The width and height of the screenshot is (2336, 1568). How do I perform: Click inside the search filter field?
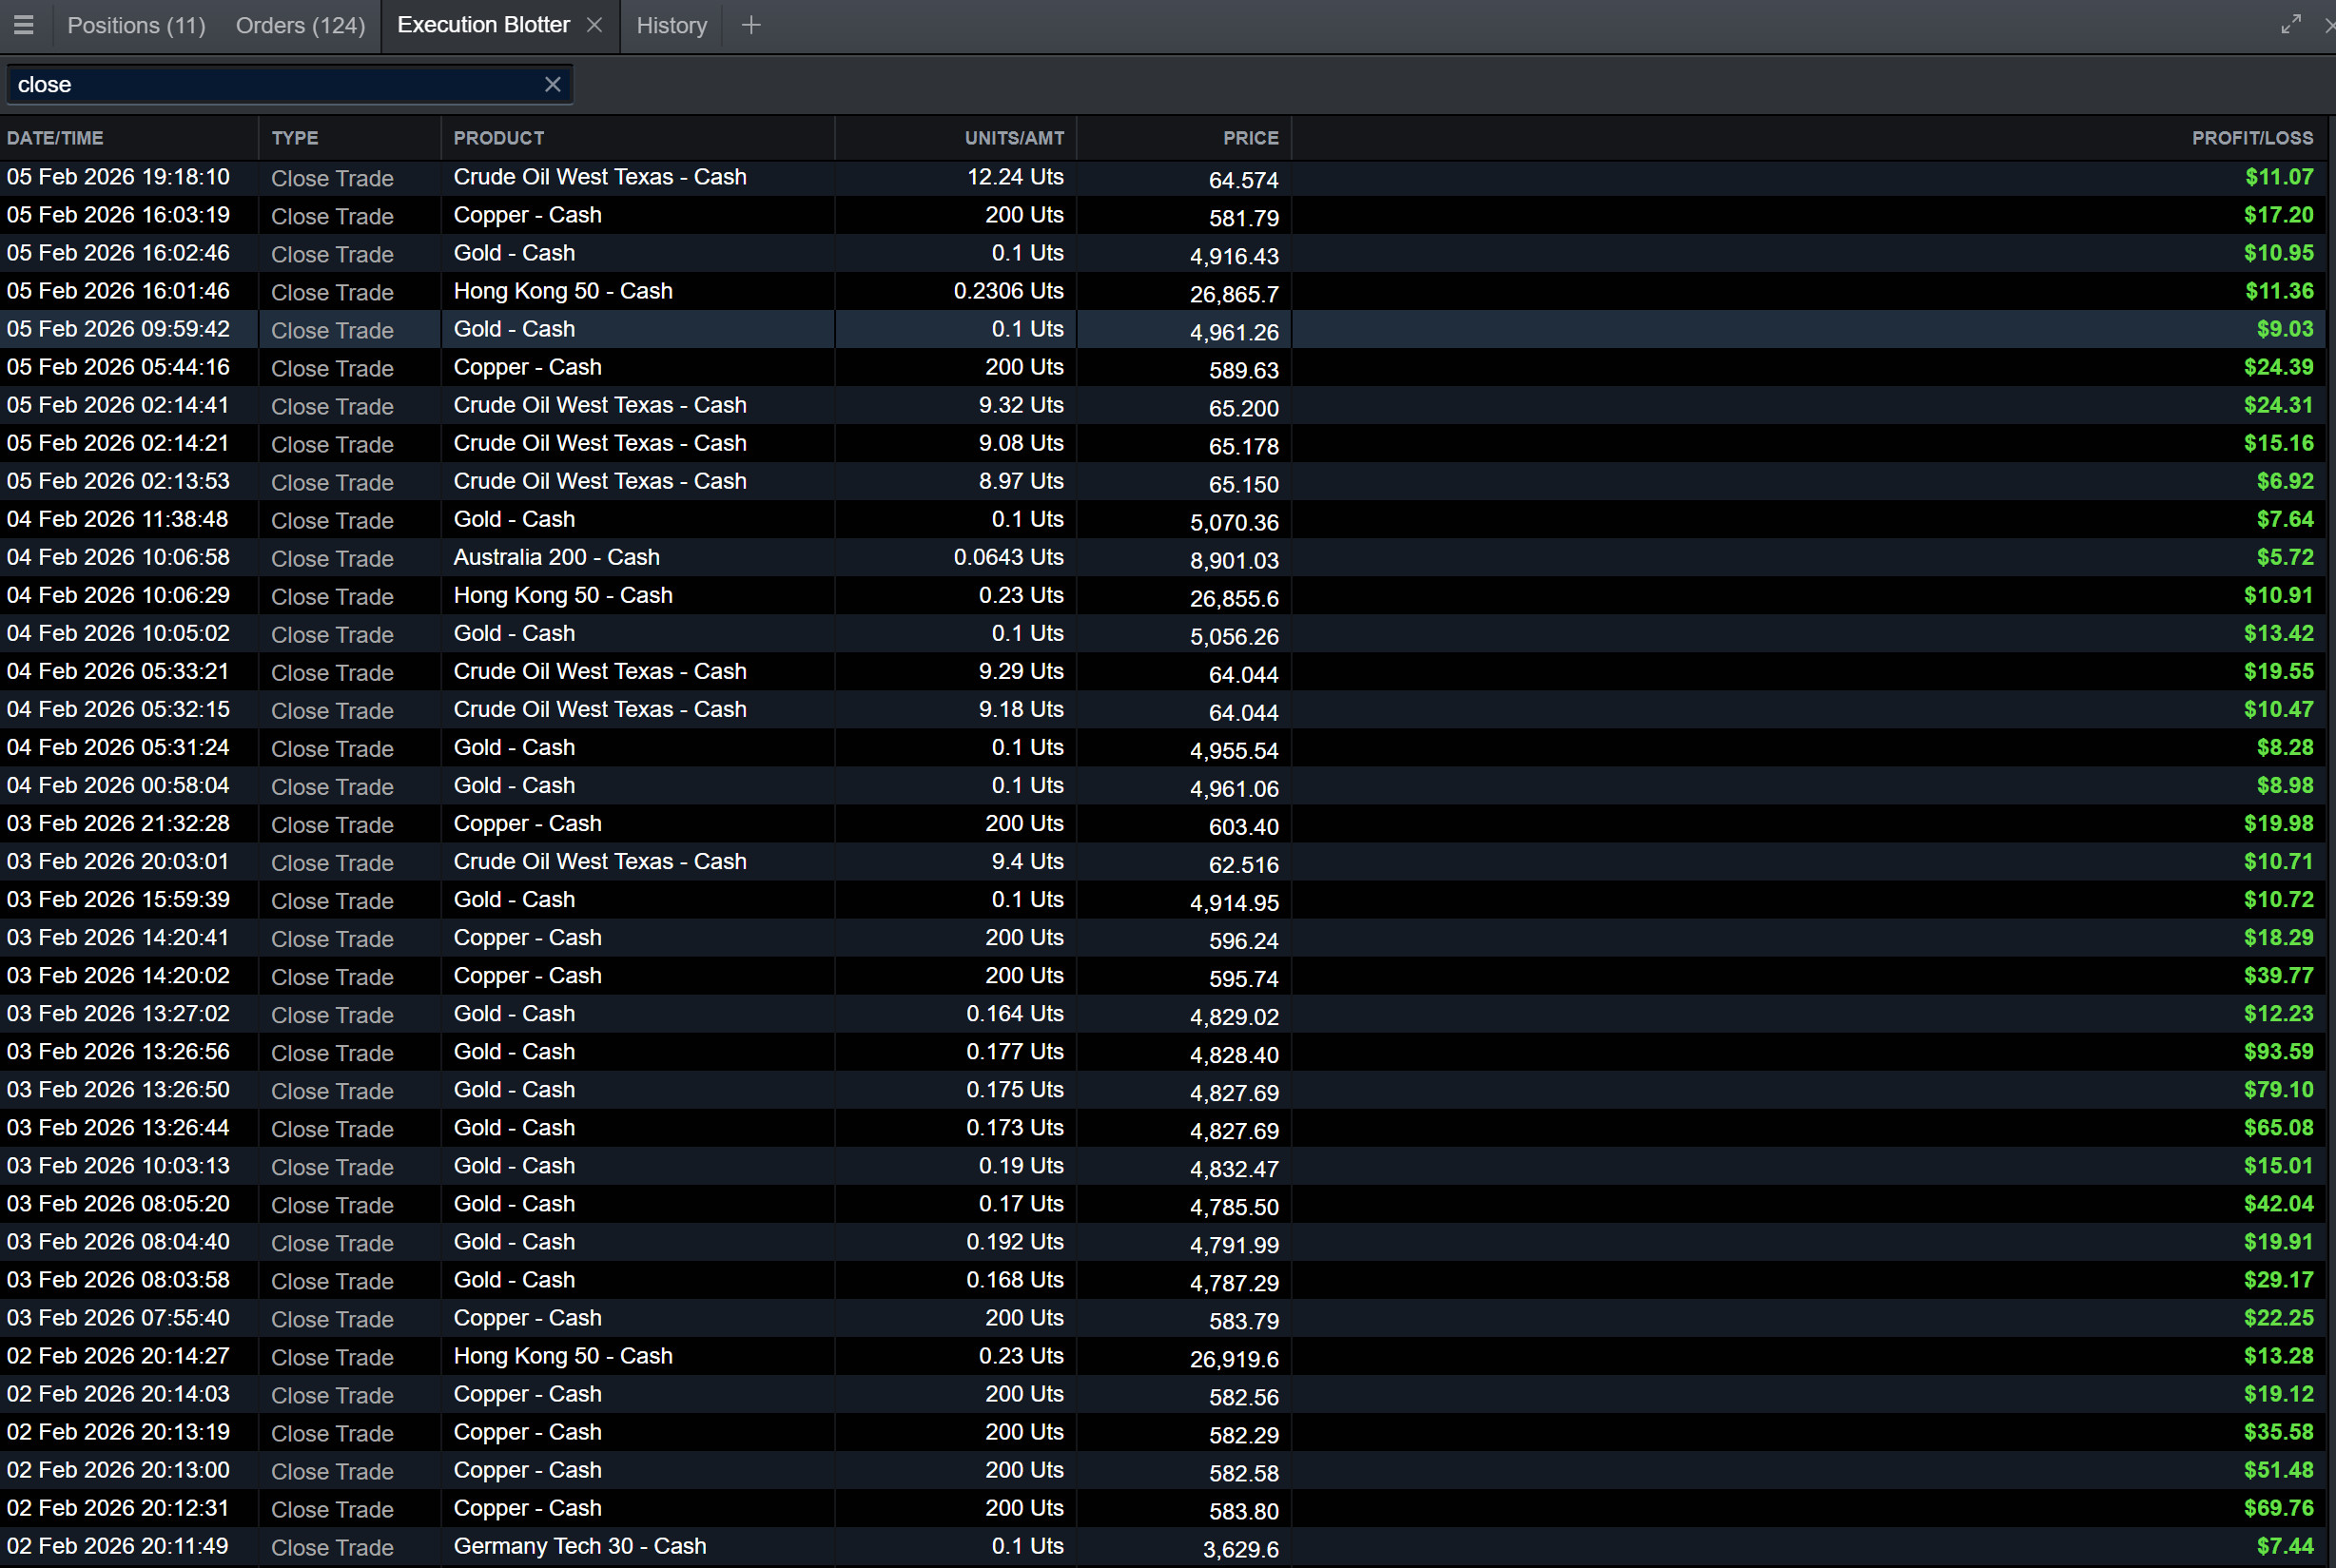tap(270, 85)
